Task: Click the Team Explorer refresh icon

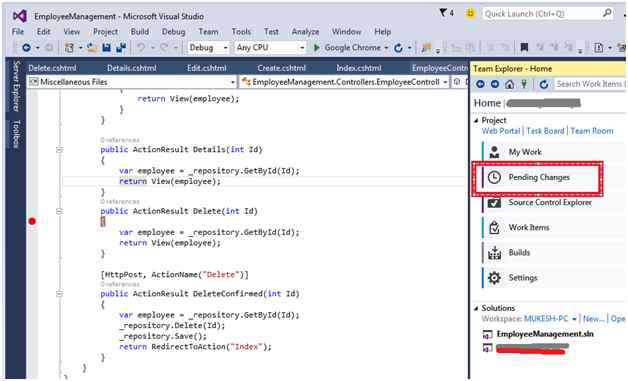Action: [x=543, y=84]
